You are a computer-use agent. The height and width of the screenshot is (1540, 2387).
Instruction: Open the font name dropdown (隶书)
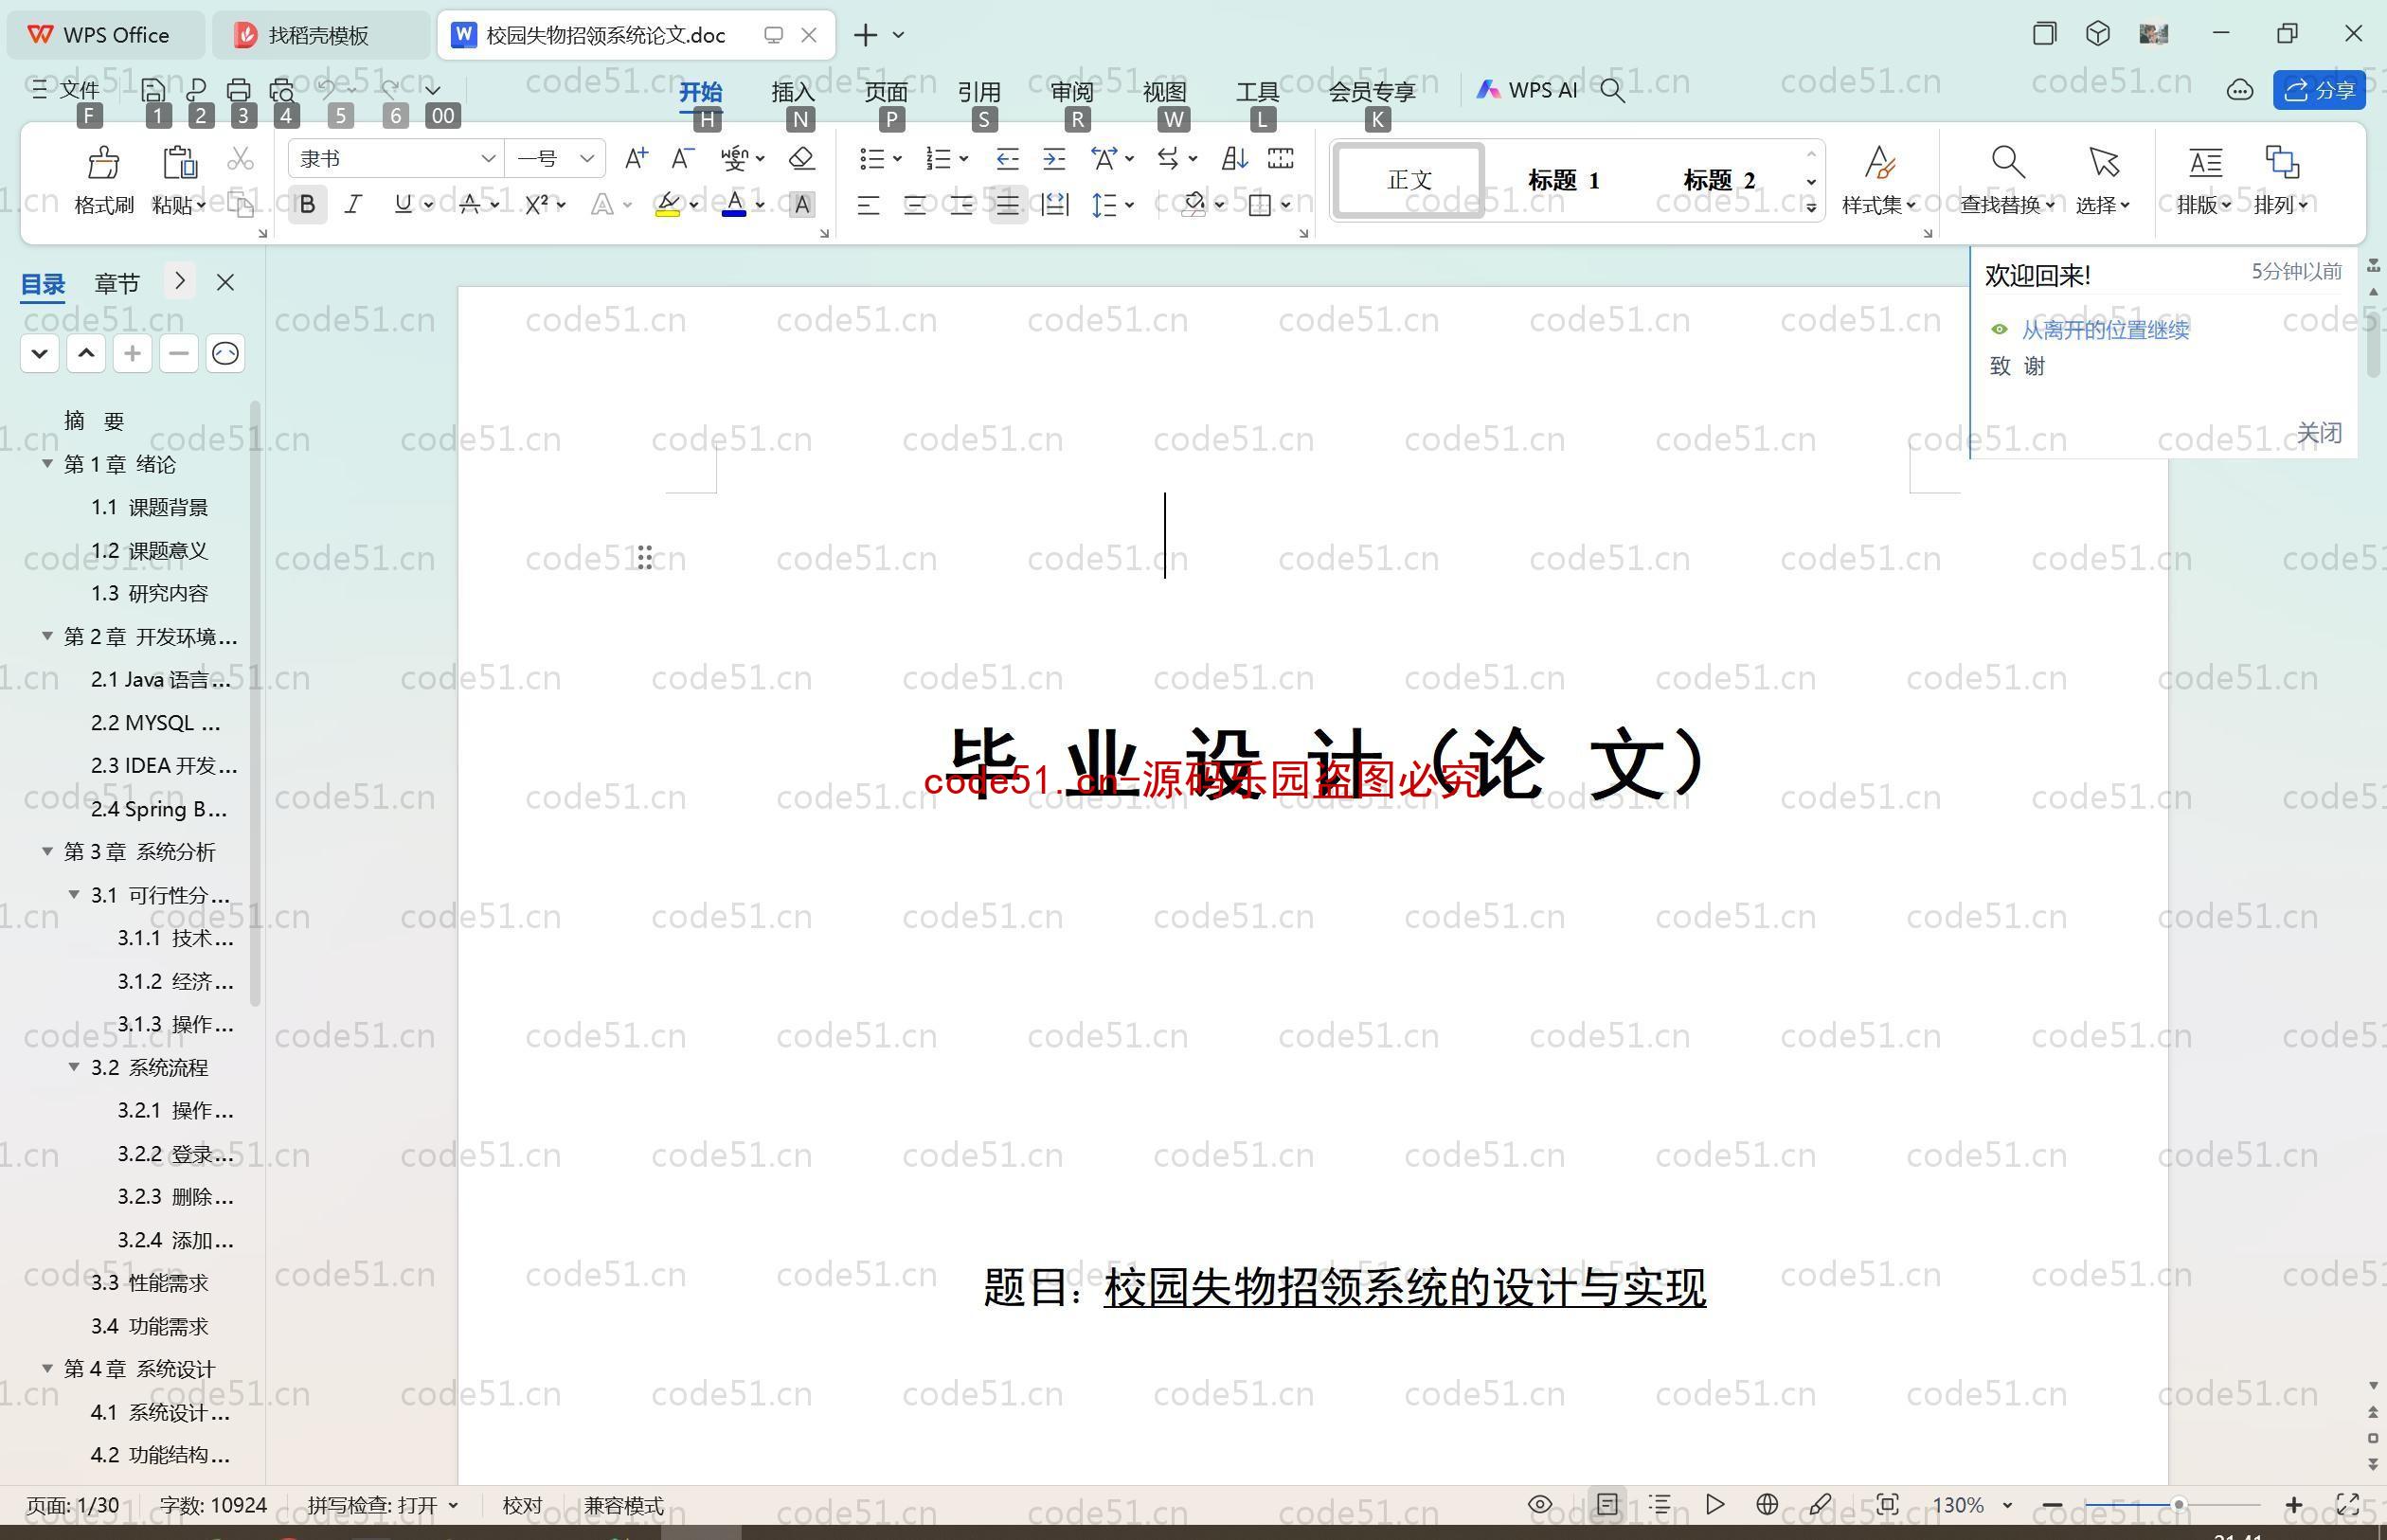pos(487,158)
